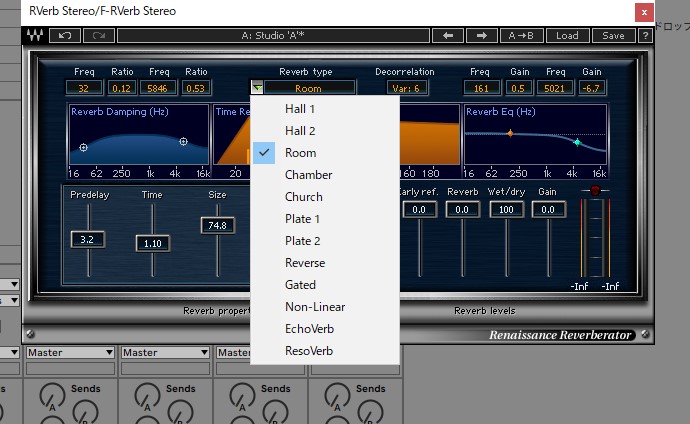Click Send A knob on second mixer channel
This screenshot has width=690, height=424.
point(147,396)
